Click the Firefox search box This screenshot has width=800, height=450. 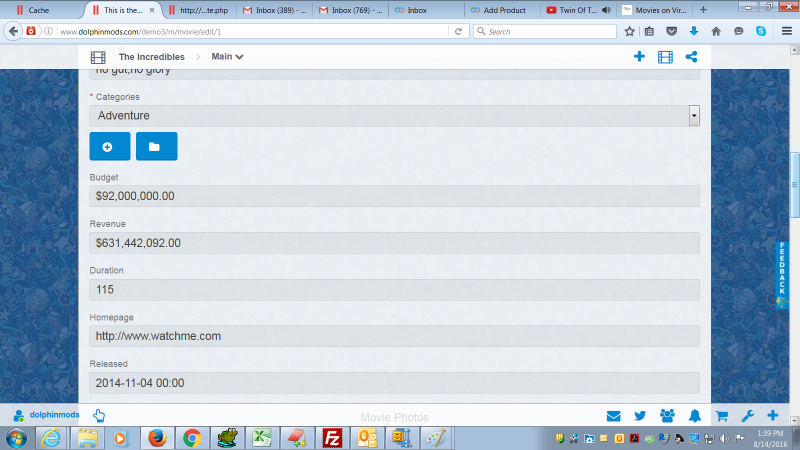point(545,31)
